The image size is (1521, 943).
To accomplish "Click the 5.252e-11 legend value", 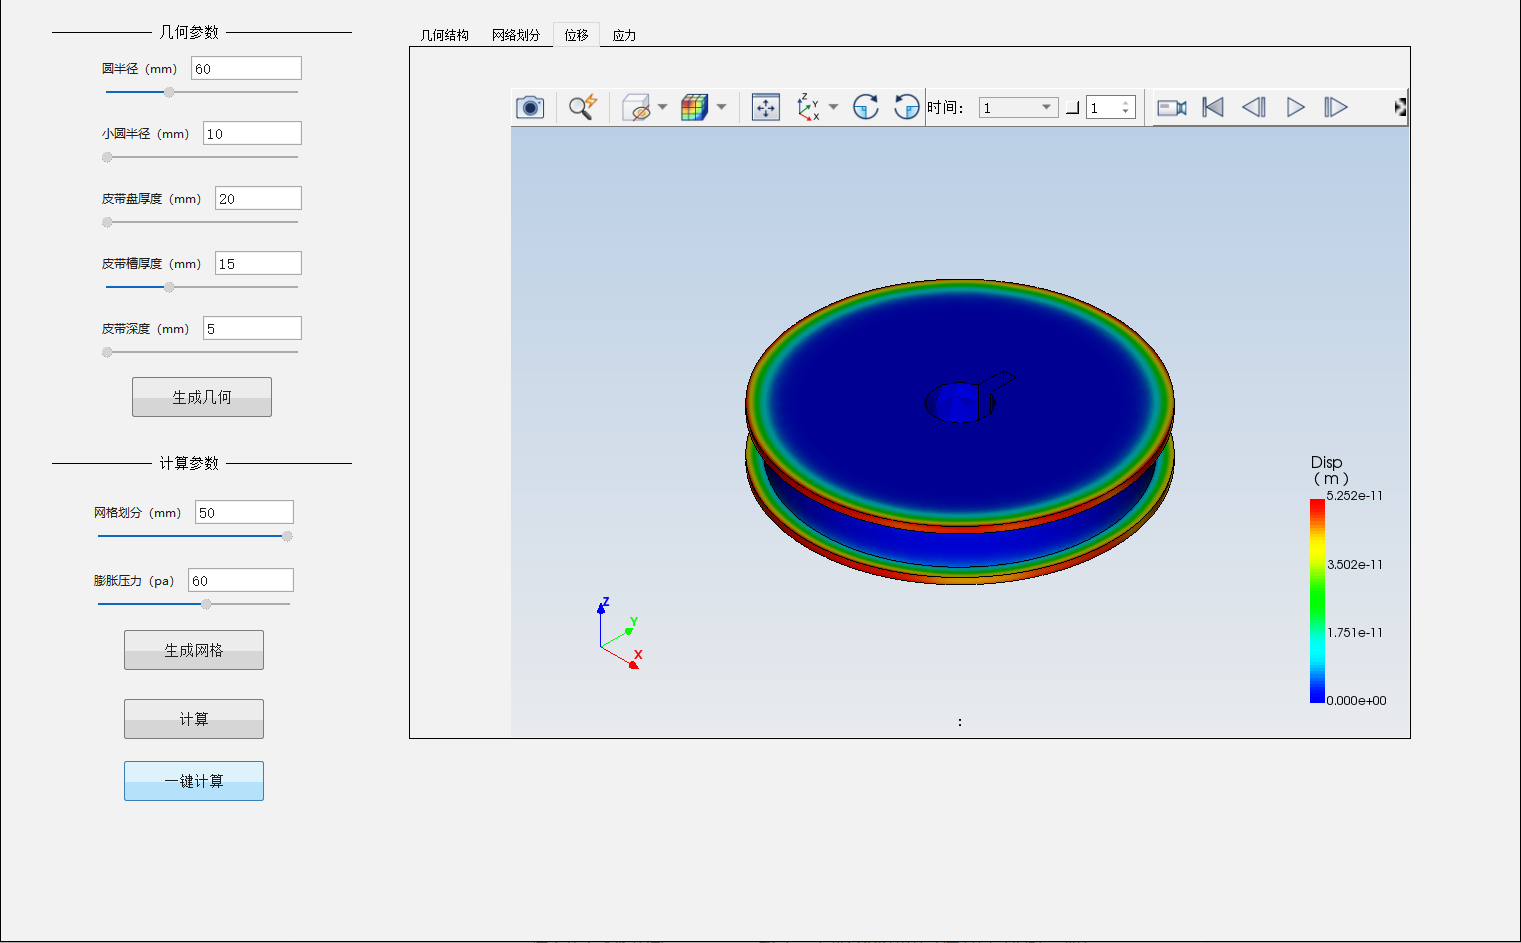I will (x=1355, y=496).
